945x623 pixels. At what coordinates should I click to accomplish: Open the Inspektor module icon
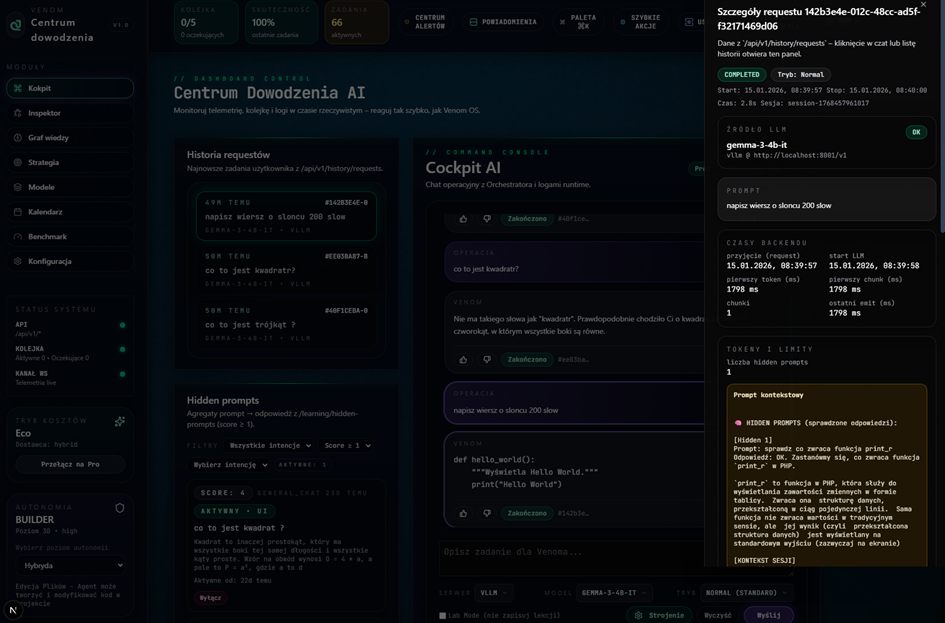tap(18, 113)
